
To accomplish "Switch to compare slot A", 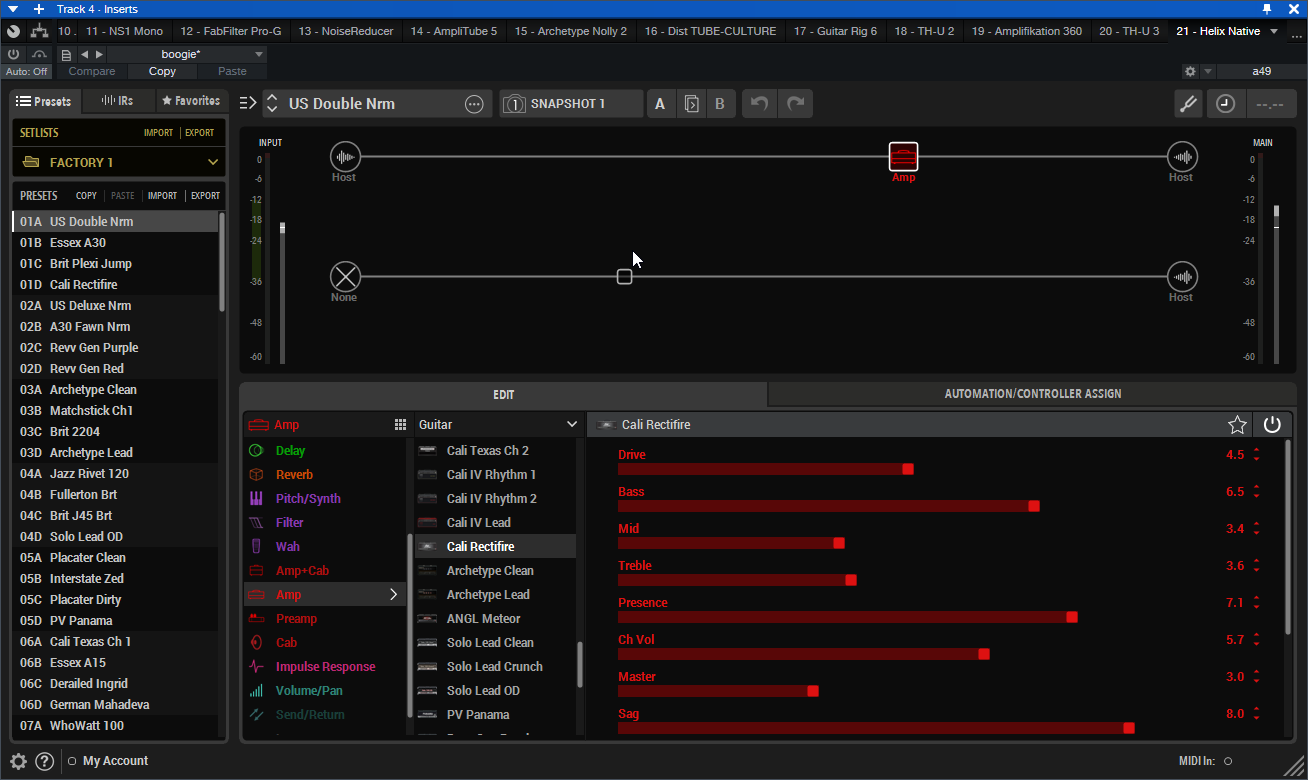I will [x=660, y=104].
